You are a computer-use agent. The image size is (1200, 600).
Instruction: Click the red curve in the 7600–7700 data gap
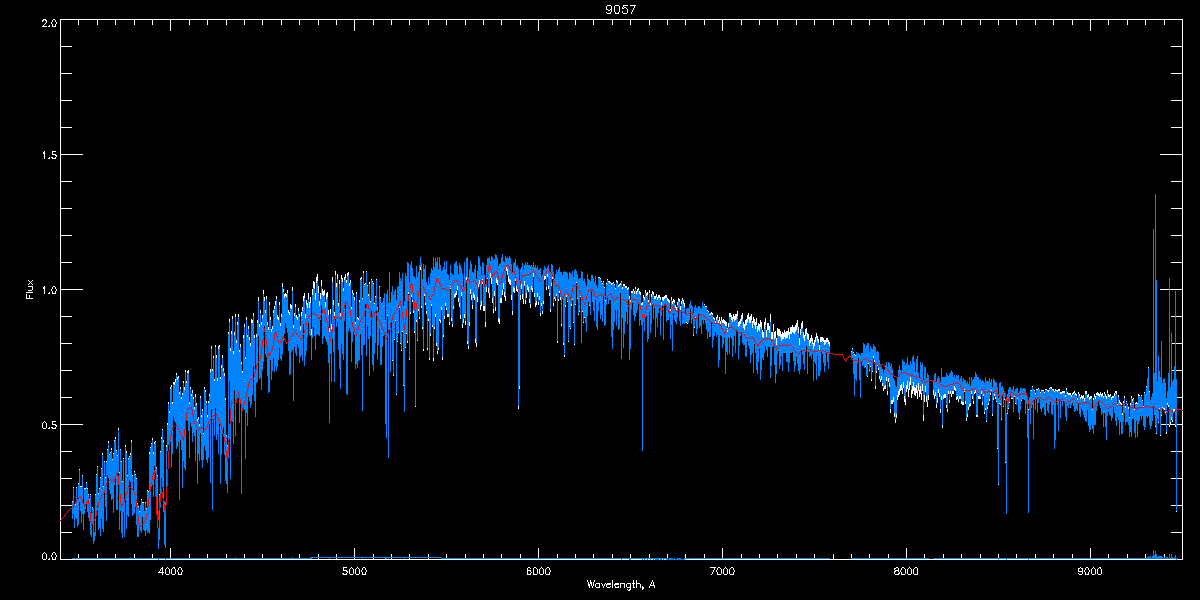click(840, 354)
